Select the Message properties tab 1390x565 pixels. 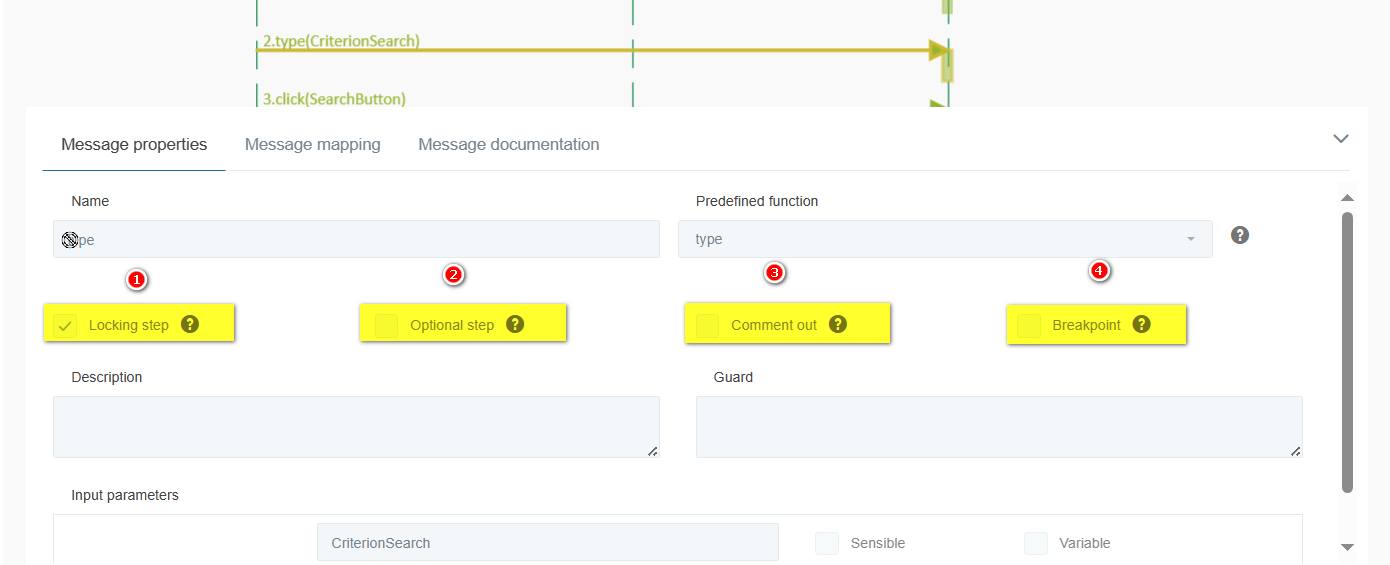click(x=134, y=145)
